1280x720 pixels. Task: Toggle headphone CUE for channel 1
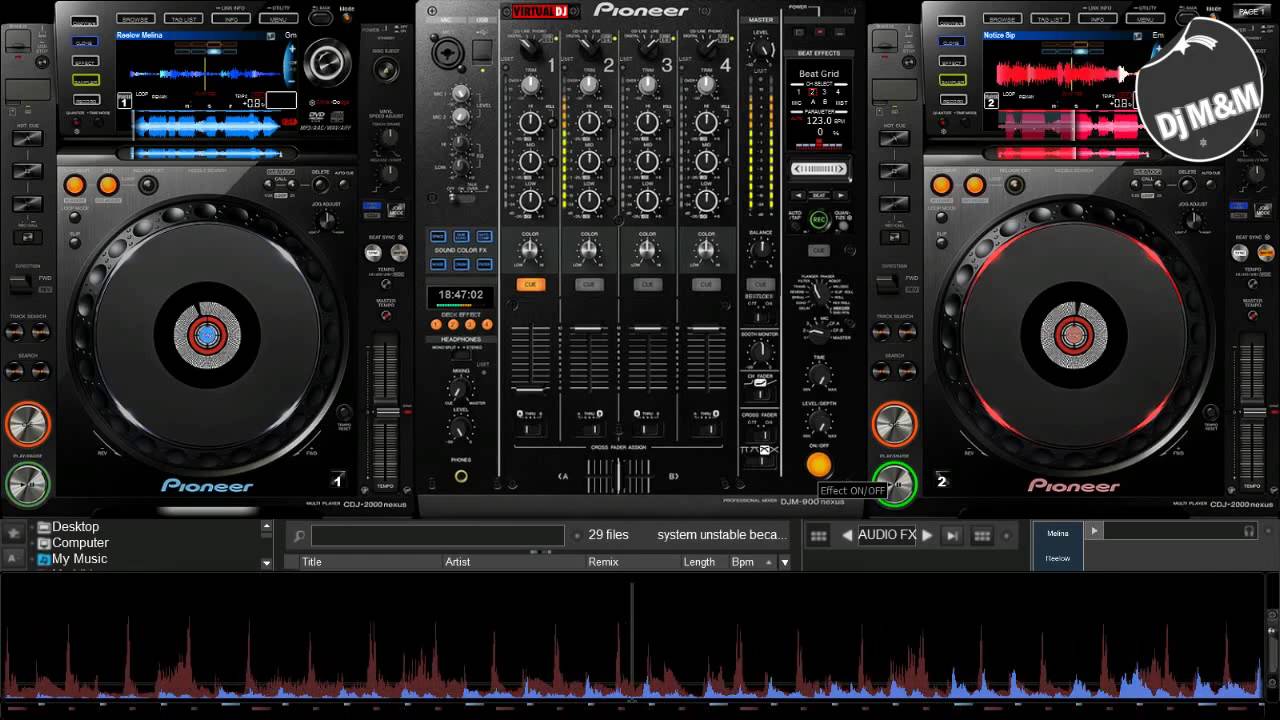pos(530,285)
